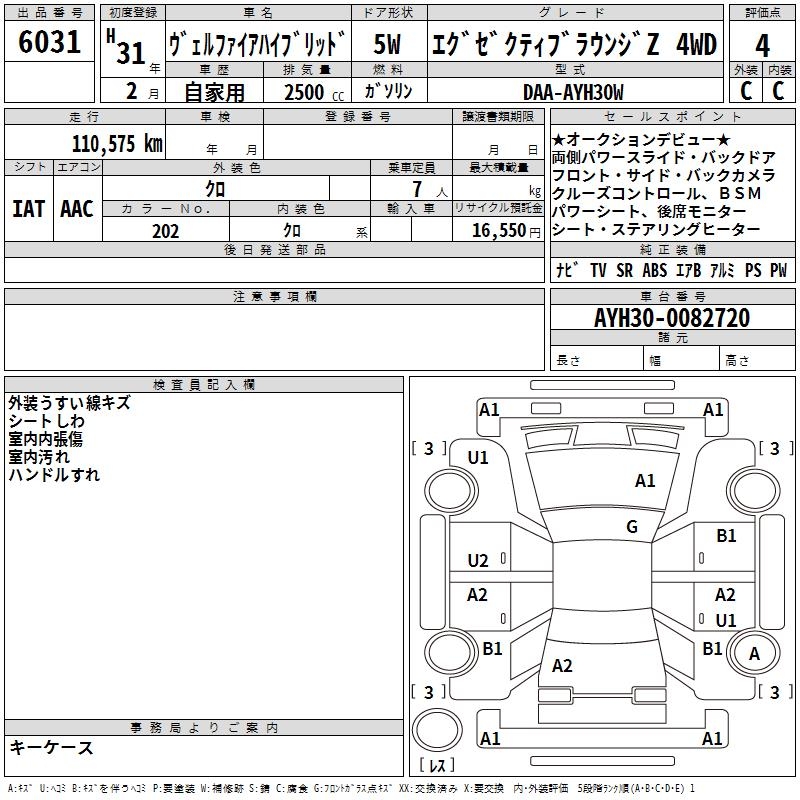Select inspector note ハンドルすれ
Viewport: 800px width, 800px height.
tap(54, 474)
